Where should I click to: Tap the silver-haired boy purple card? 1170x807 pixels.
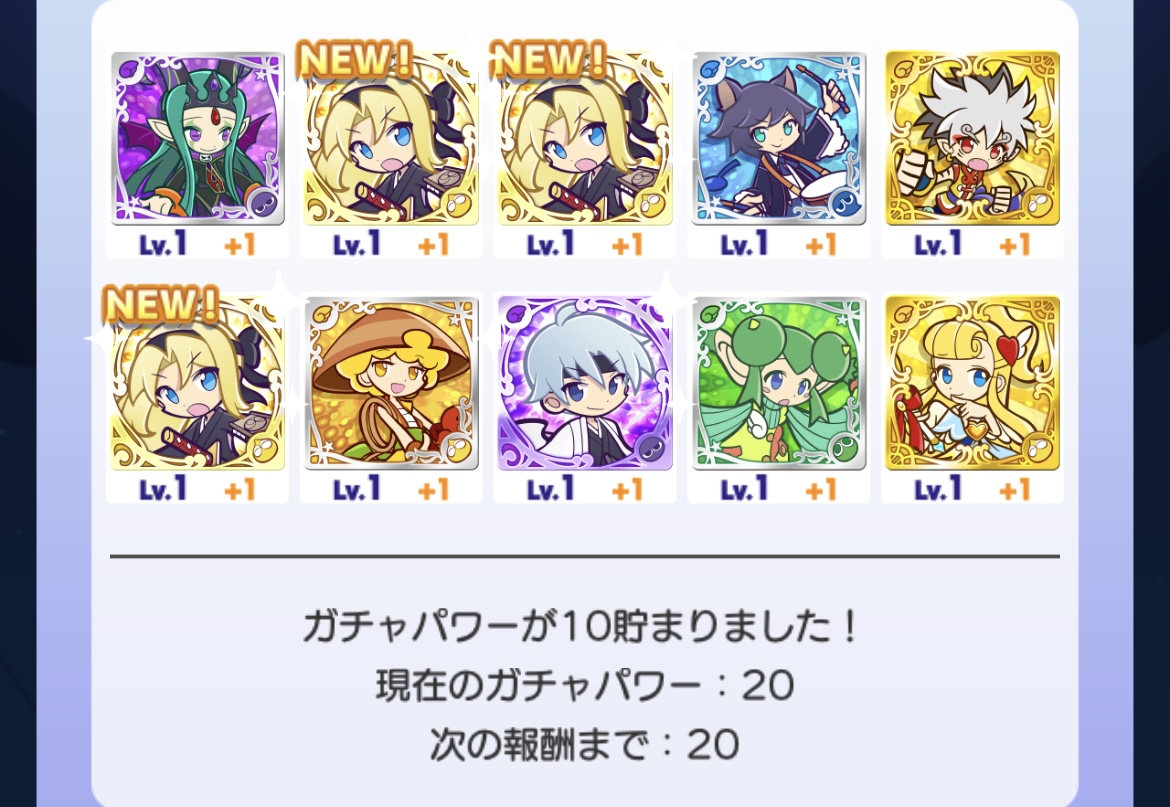pos(585,383)
